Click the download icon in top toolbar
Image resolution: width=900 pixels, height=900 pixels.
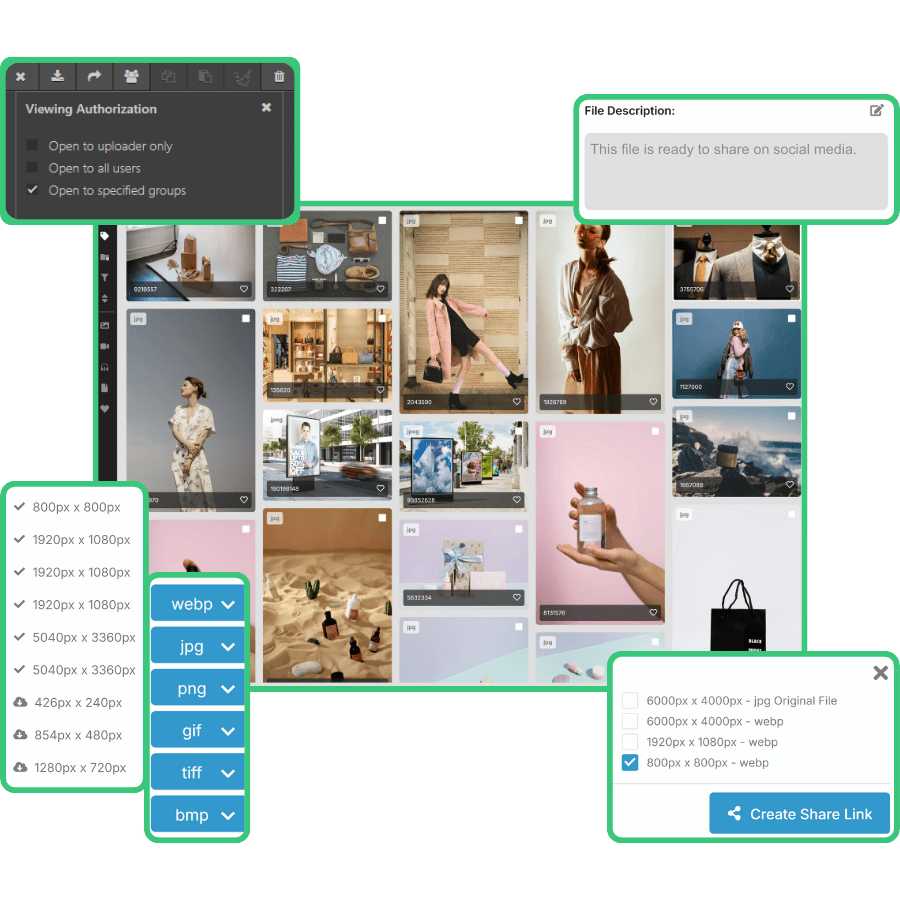coord(58,76)
